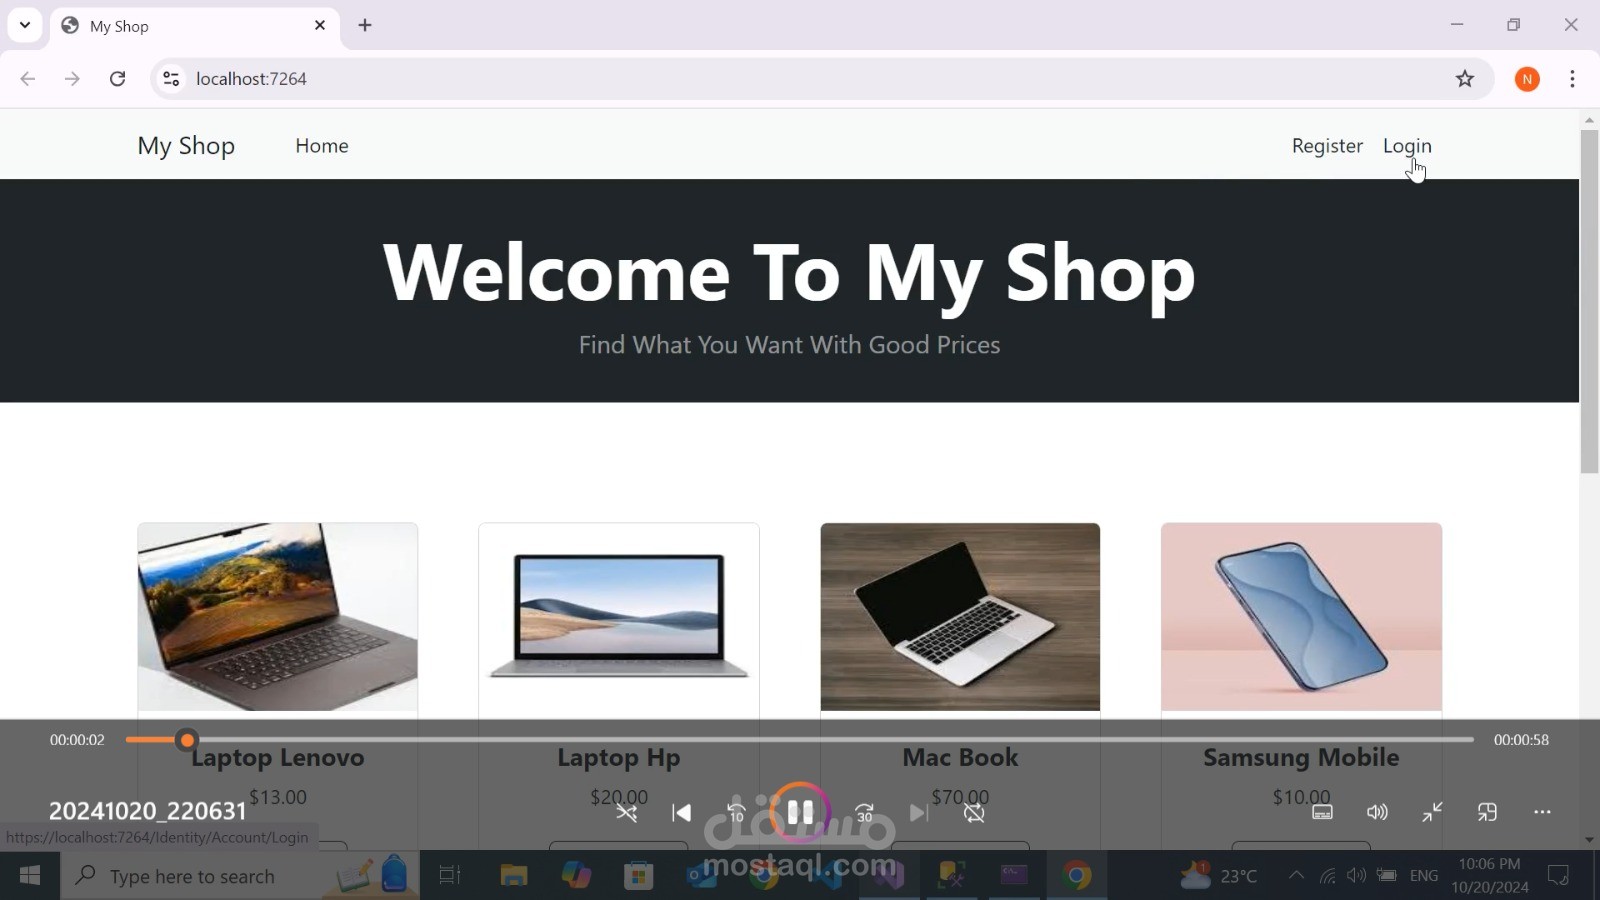Click the scrollbar down arrow
Screen dimensions: 1600x900
tap(1589, 840)
